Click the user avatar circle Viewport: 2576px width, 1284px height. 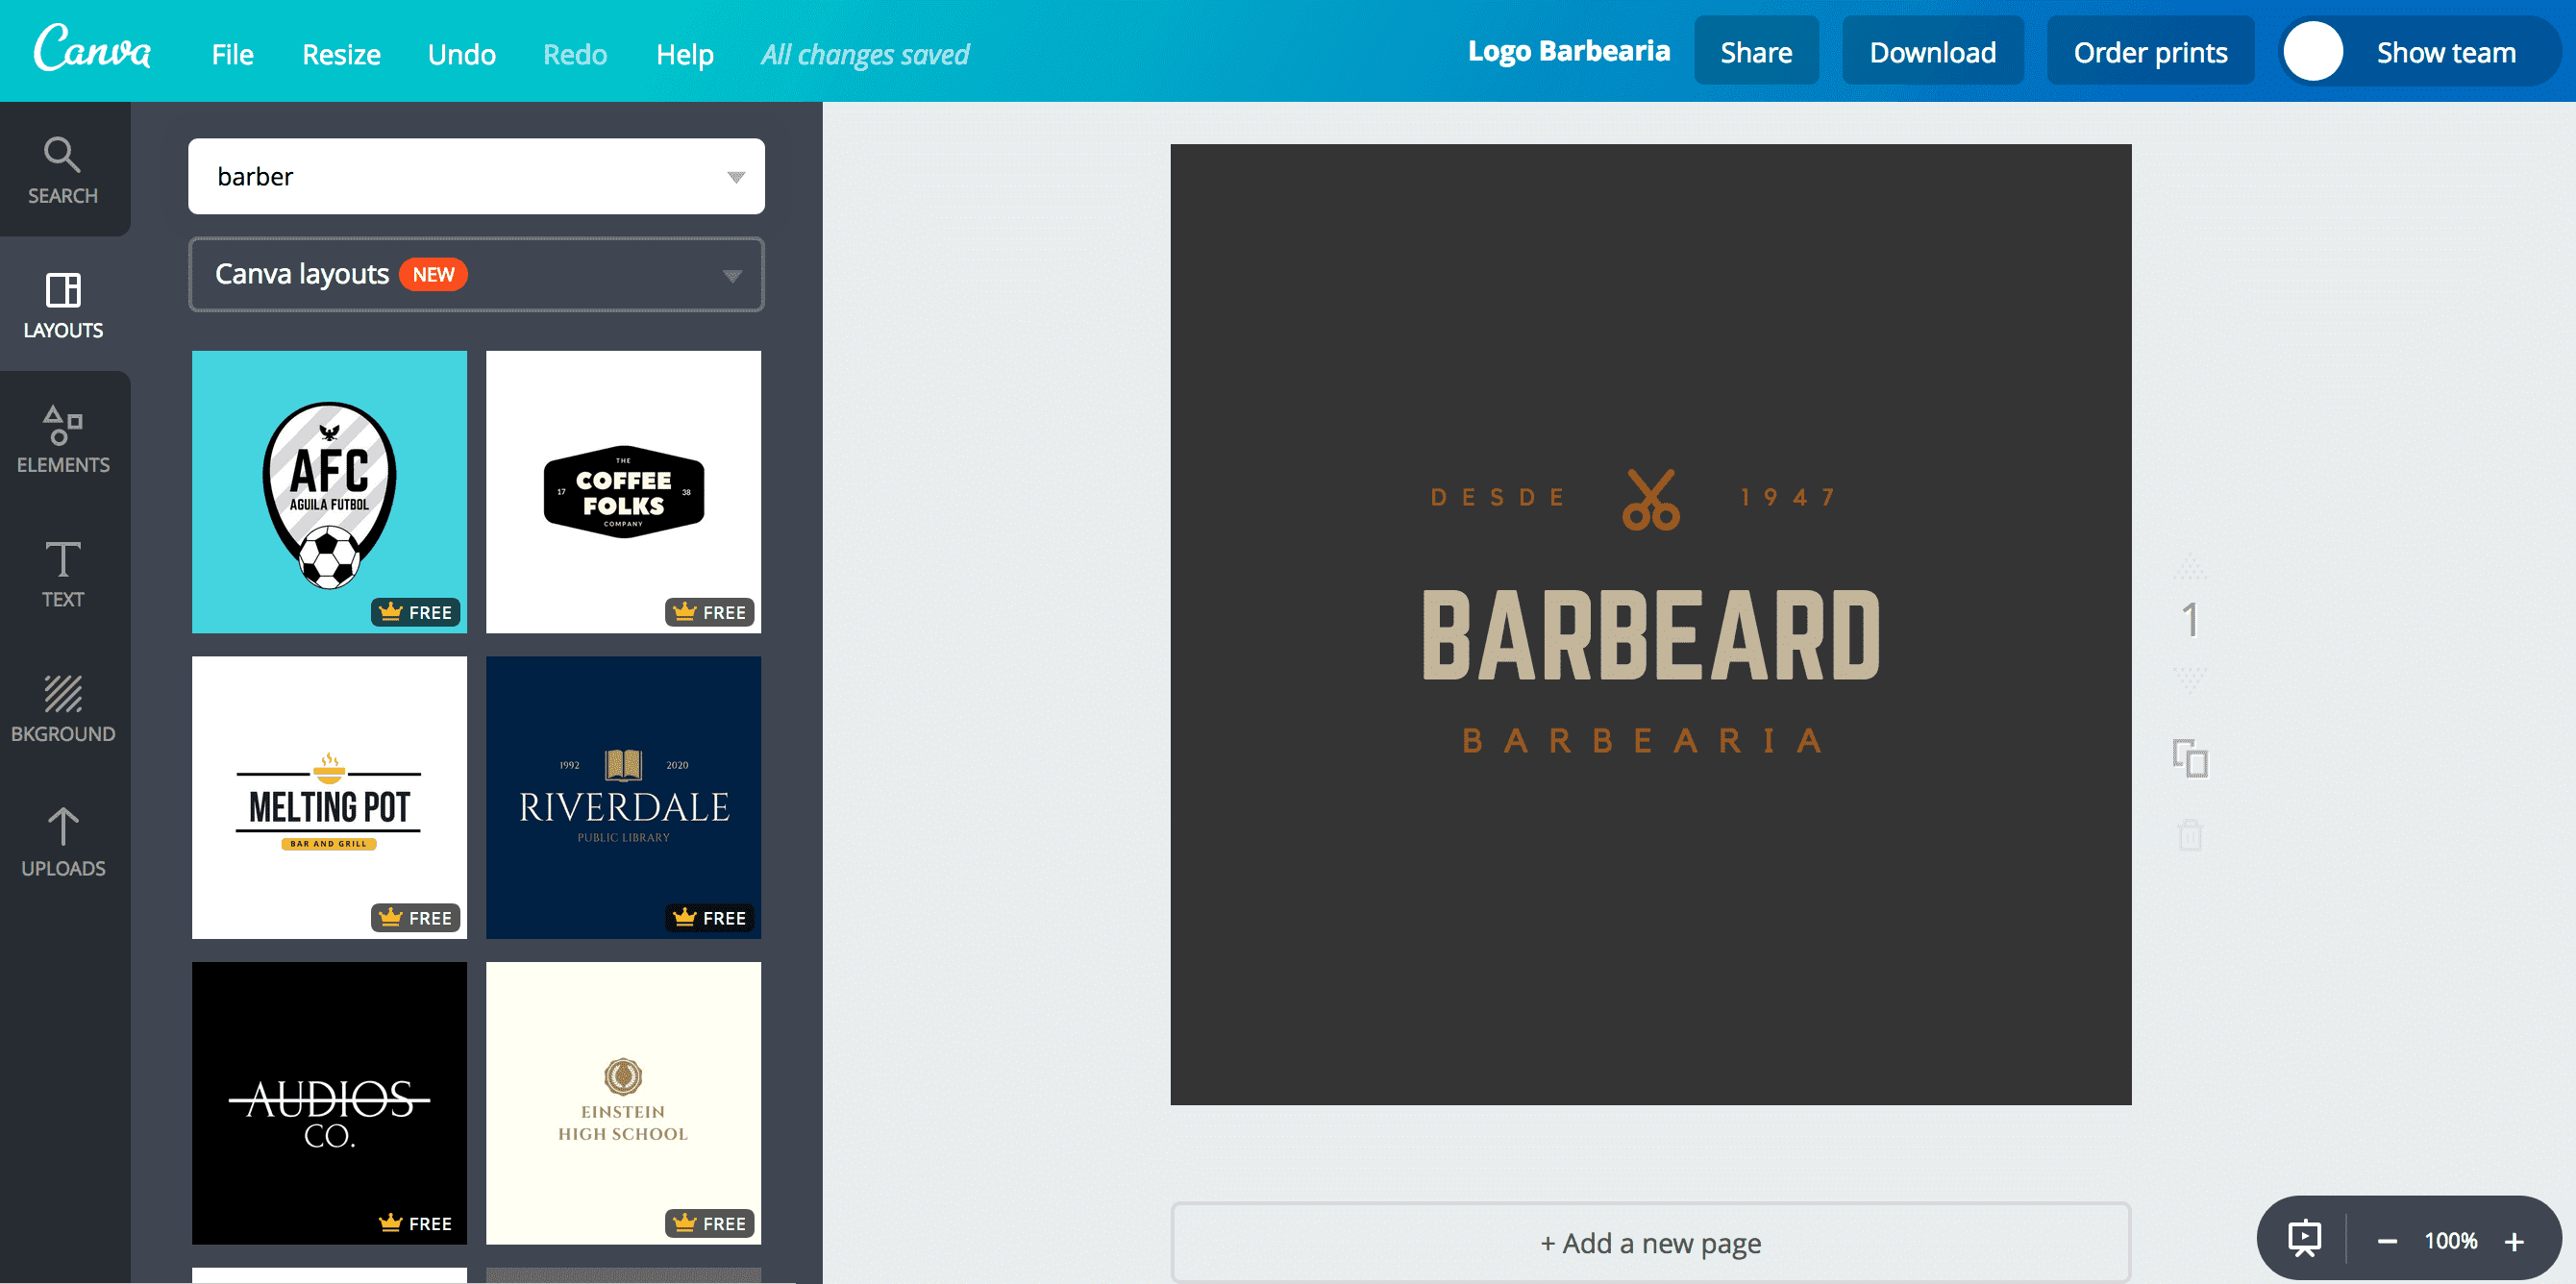click(x=2313, y=52)
